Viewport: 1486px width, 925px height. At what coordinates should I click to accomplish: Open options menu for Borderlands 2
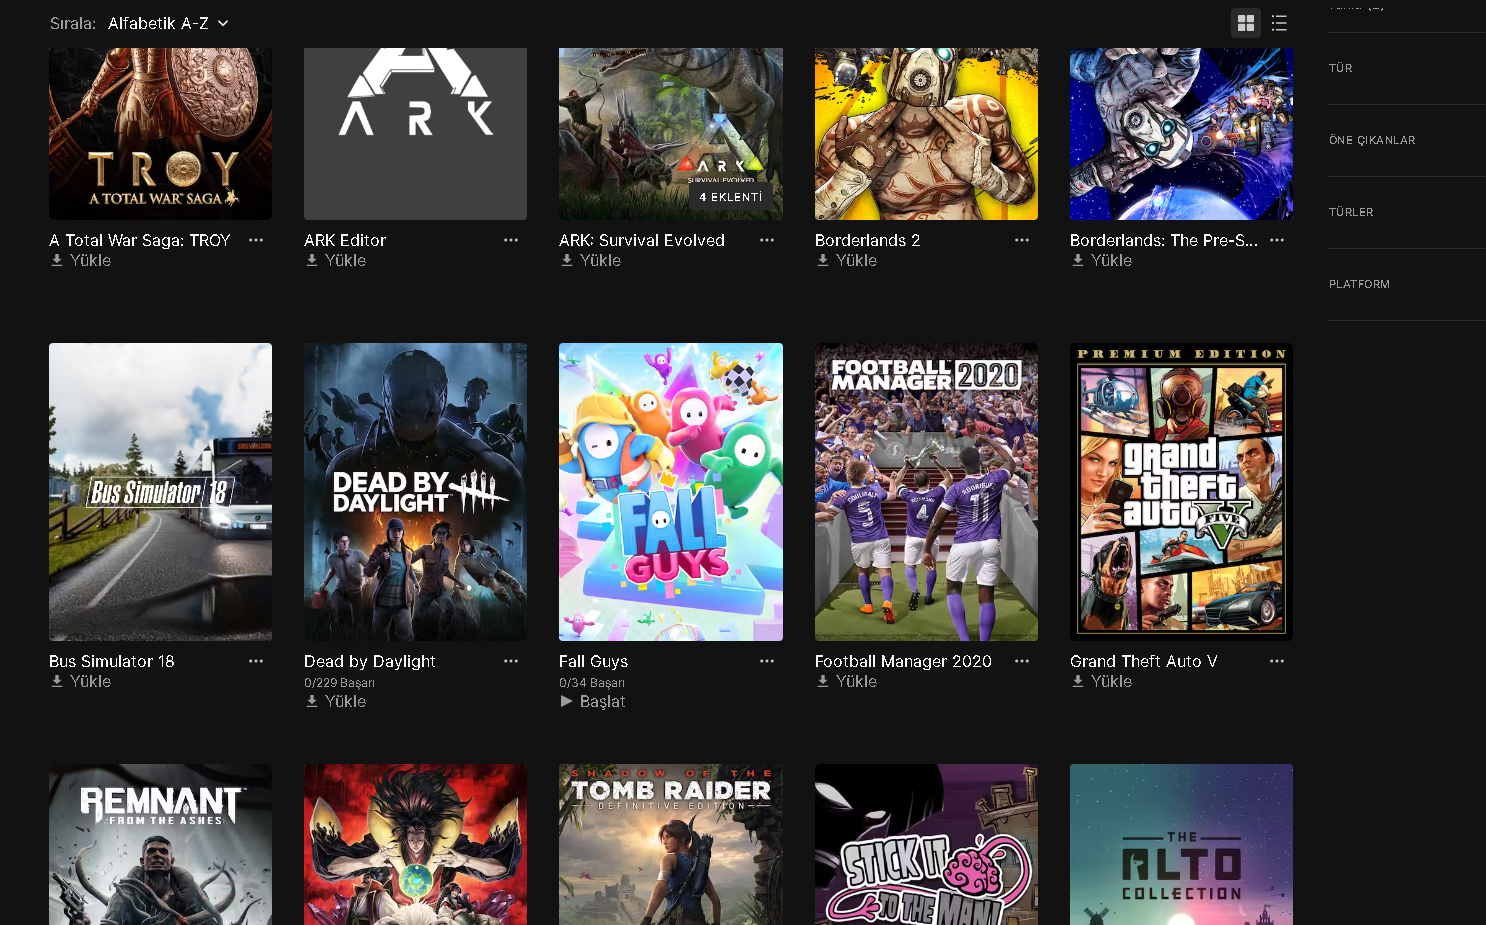point(1022,240)
